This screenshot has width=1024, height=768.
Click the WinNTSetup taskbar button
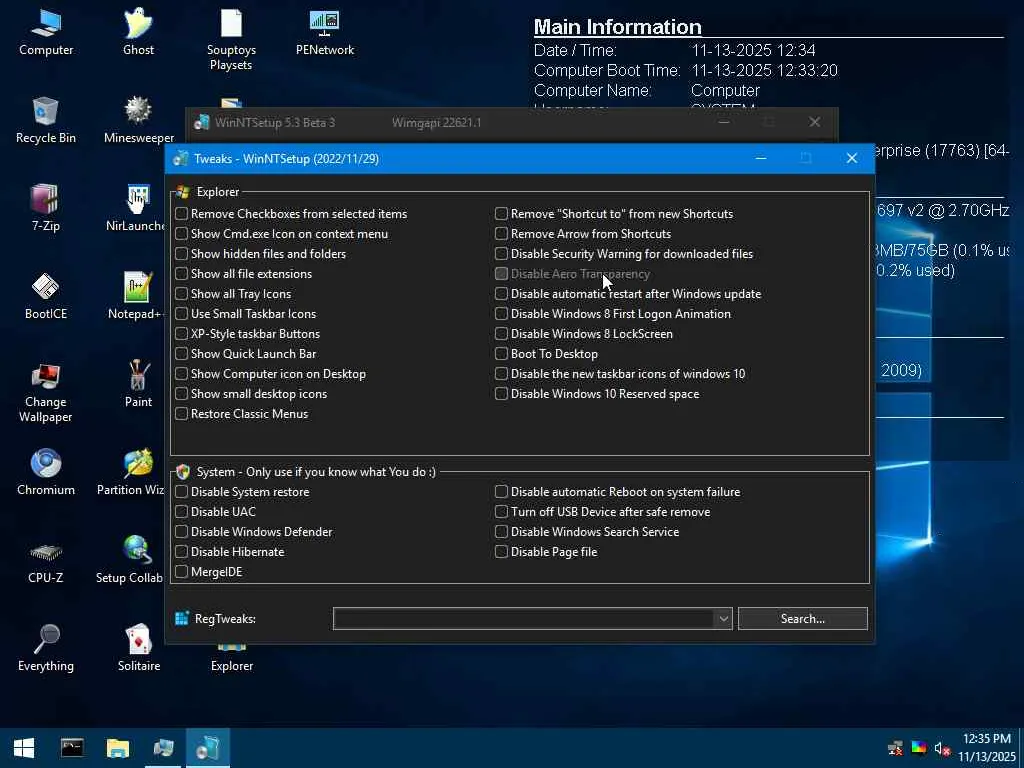coord(208,748)
